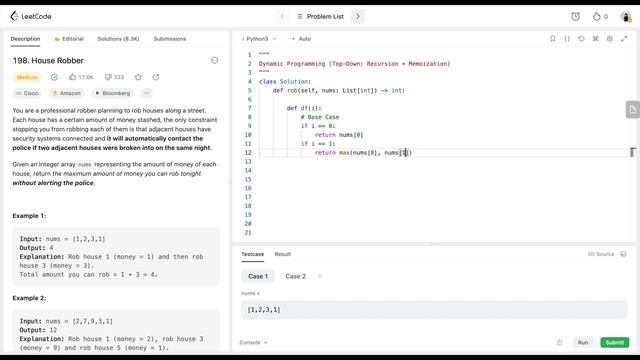The width and height of the screenshot is (640, 360).
Task: Open the Auto dropdown in editor
Action: pos(302,39)
